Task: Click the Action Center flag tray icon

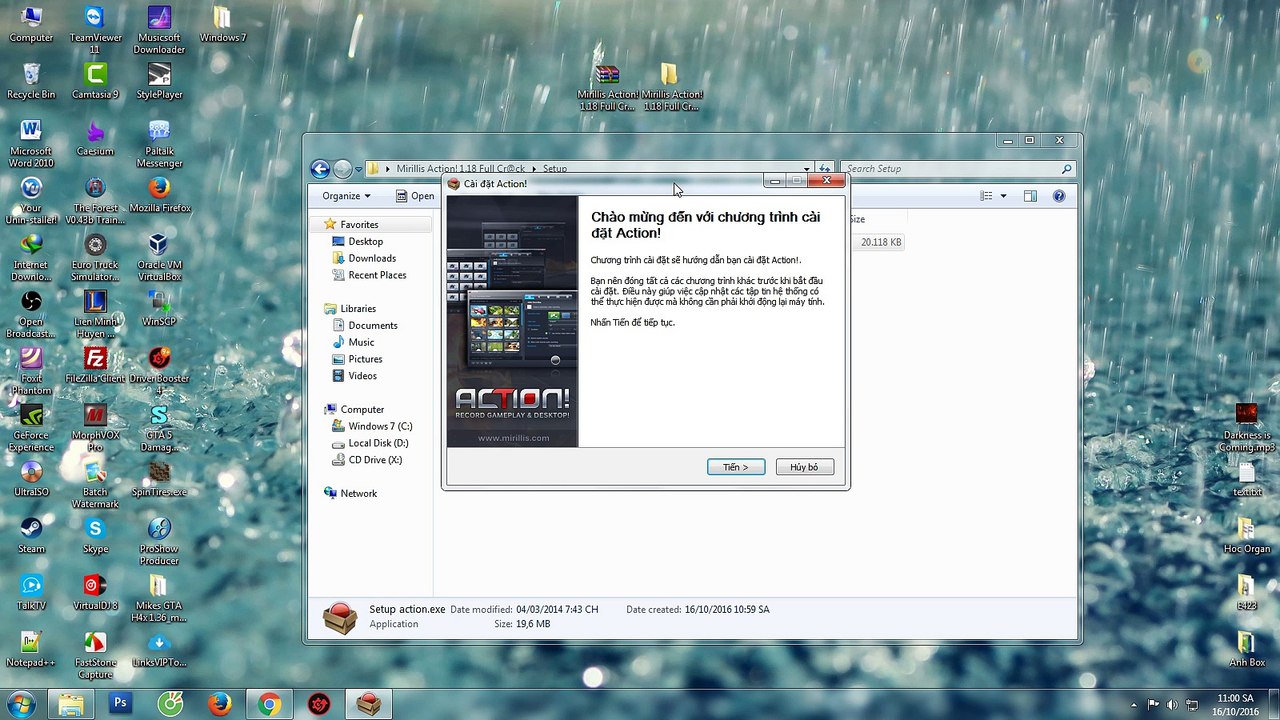Action: point(1153,705)
